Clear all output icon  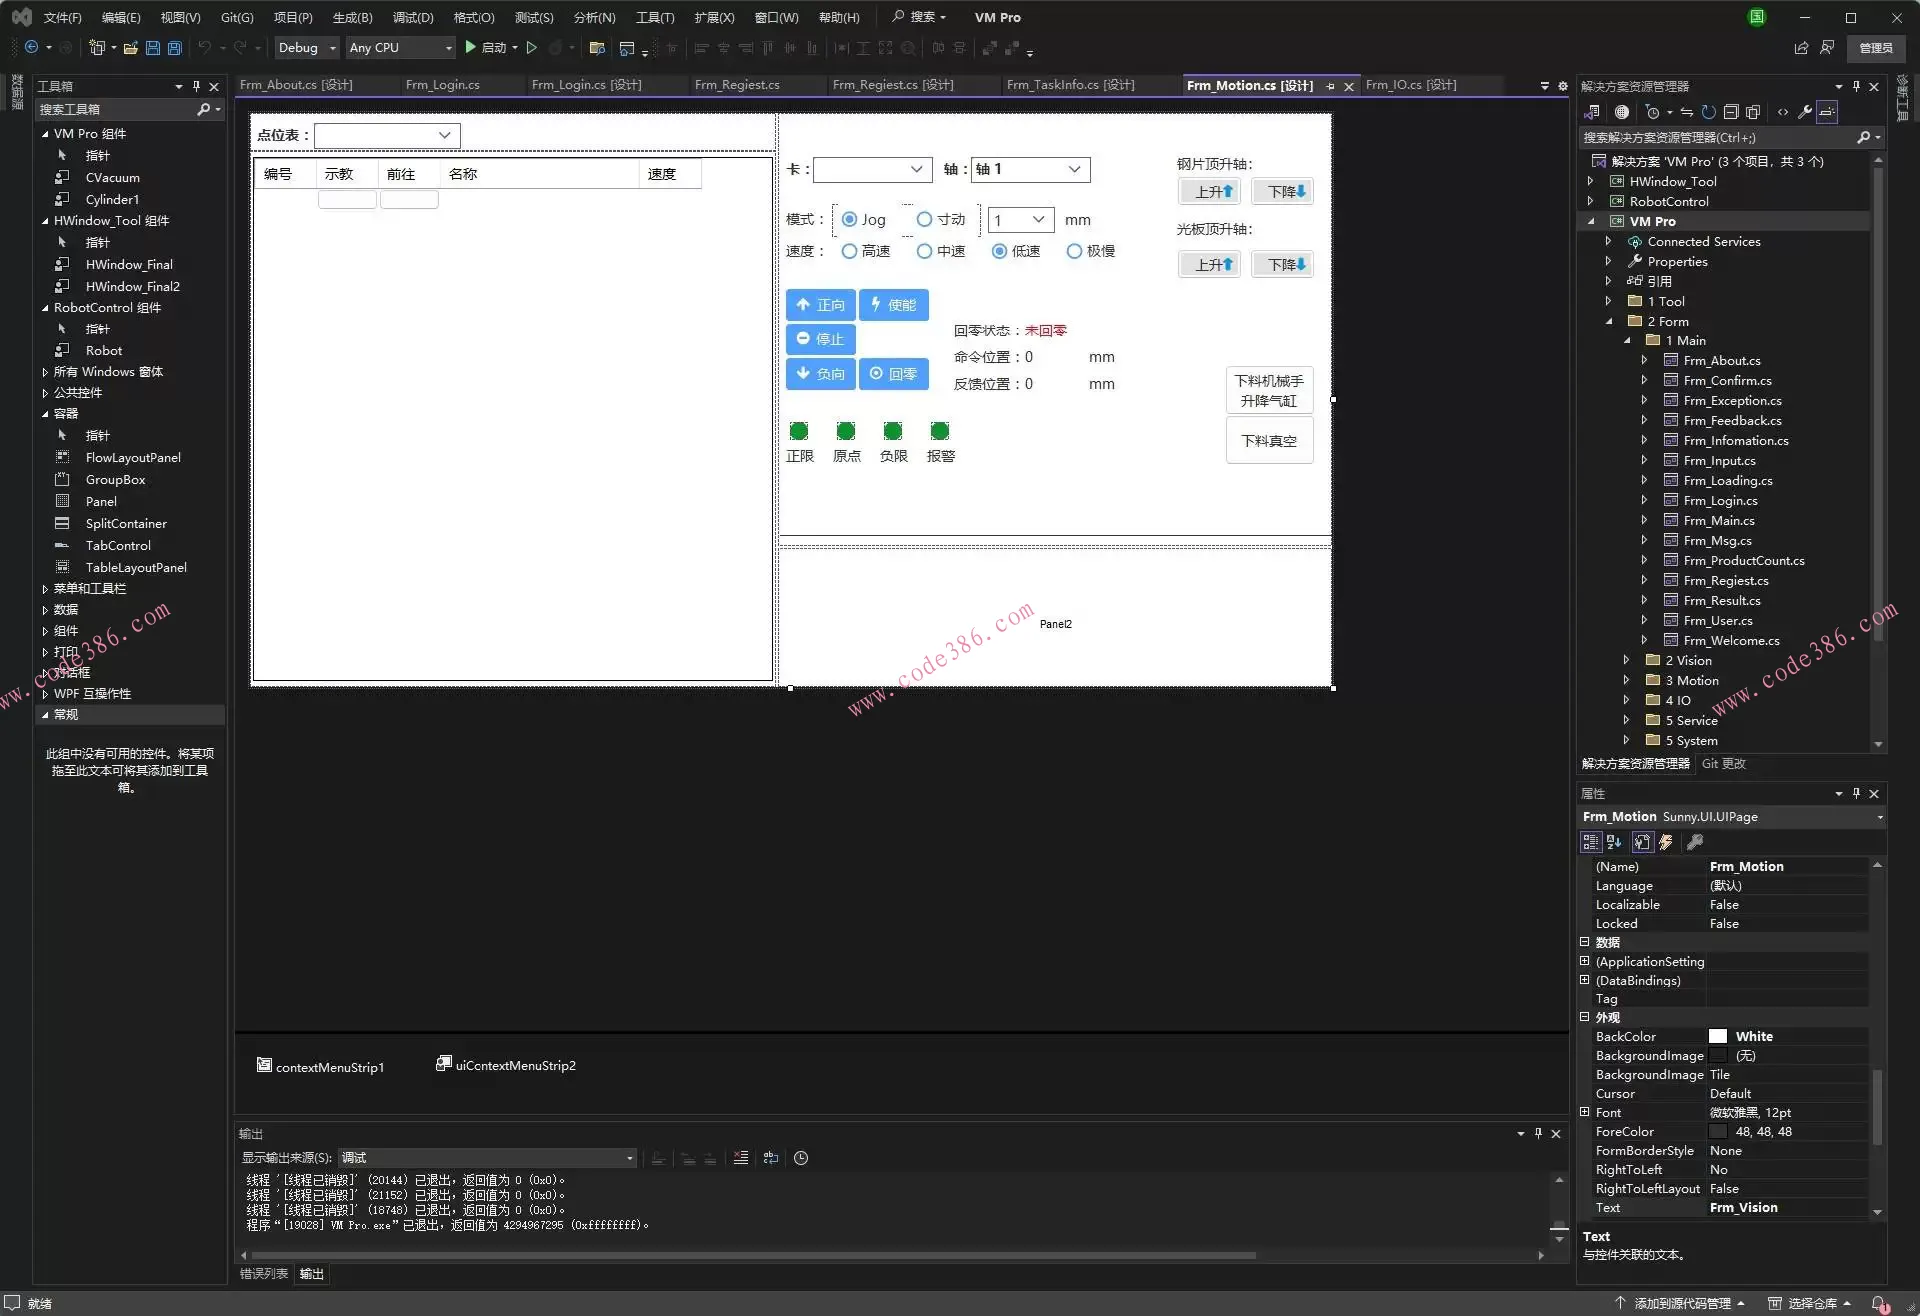click(740, 1158)
